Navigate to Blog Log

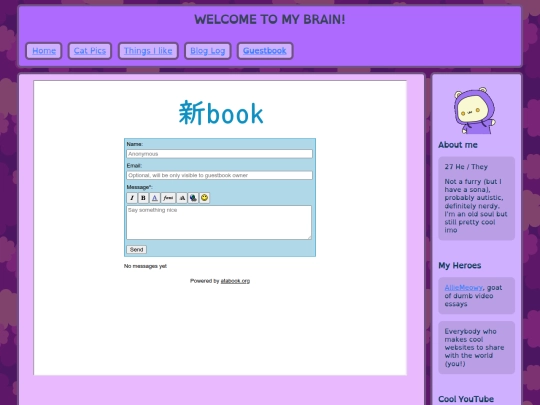click(x=208, y=51)
